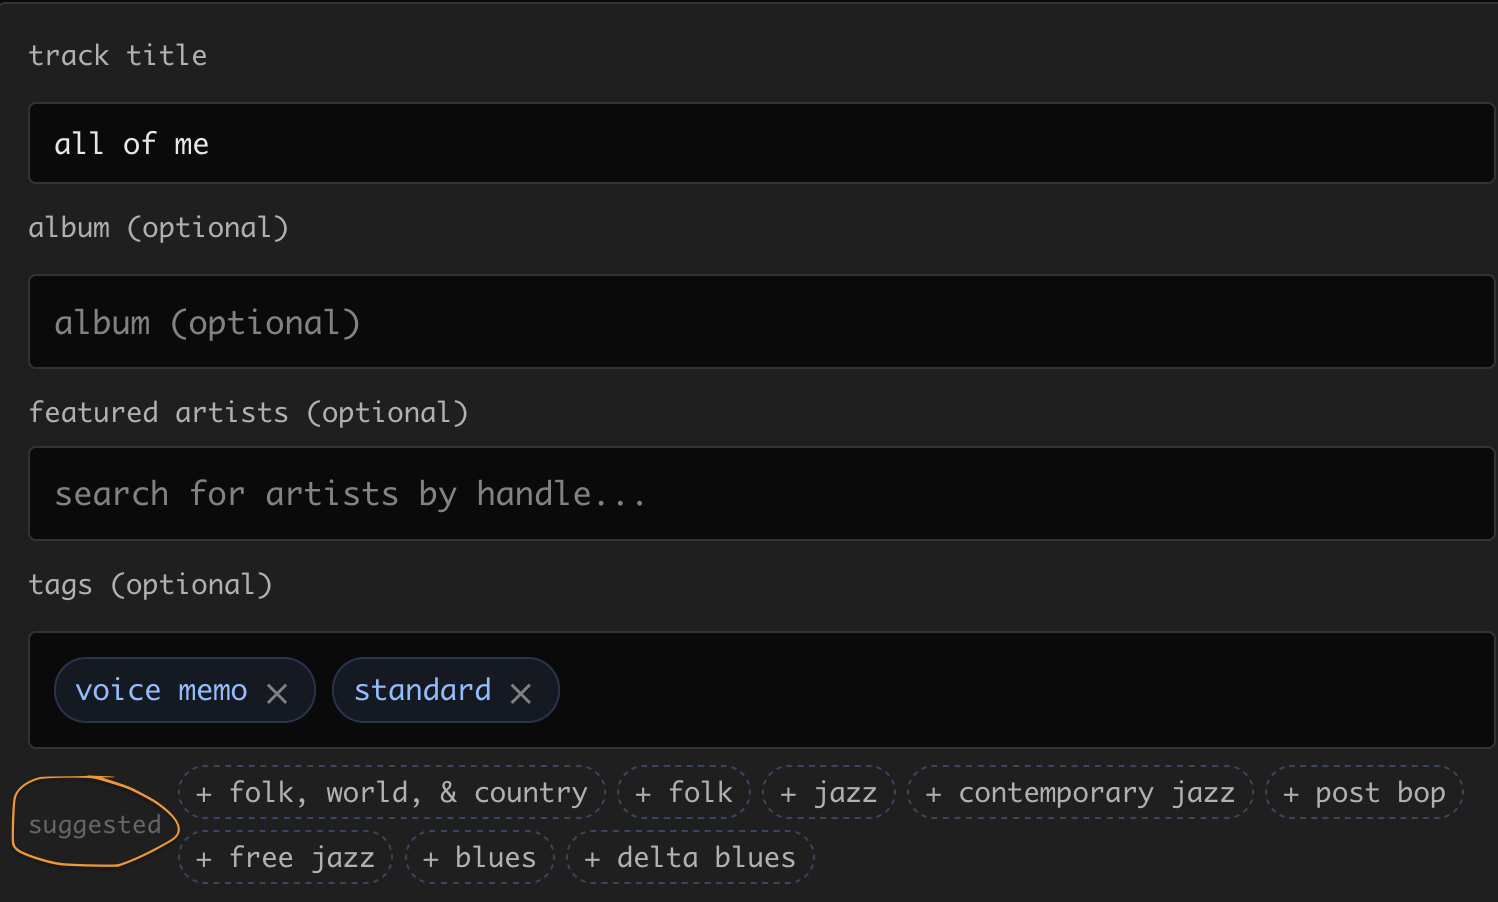The image size is (1498, 902).
Task: Click the featured artists search field
Action: [760, 494]
